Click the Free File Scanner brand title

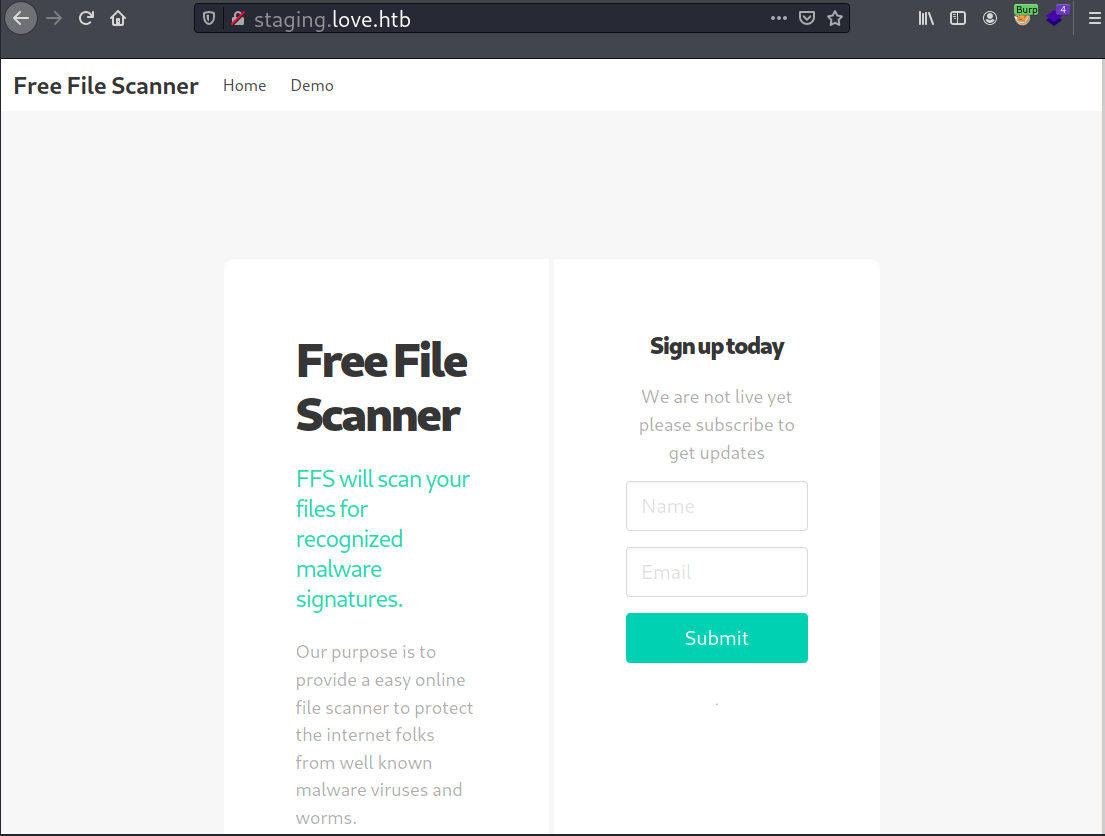click(106, 85)
